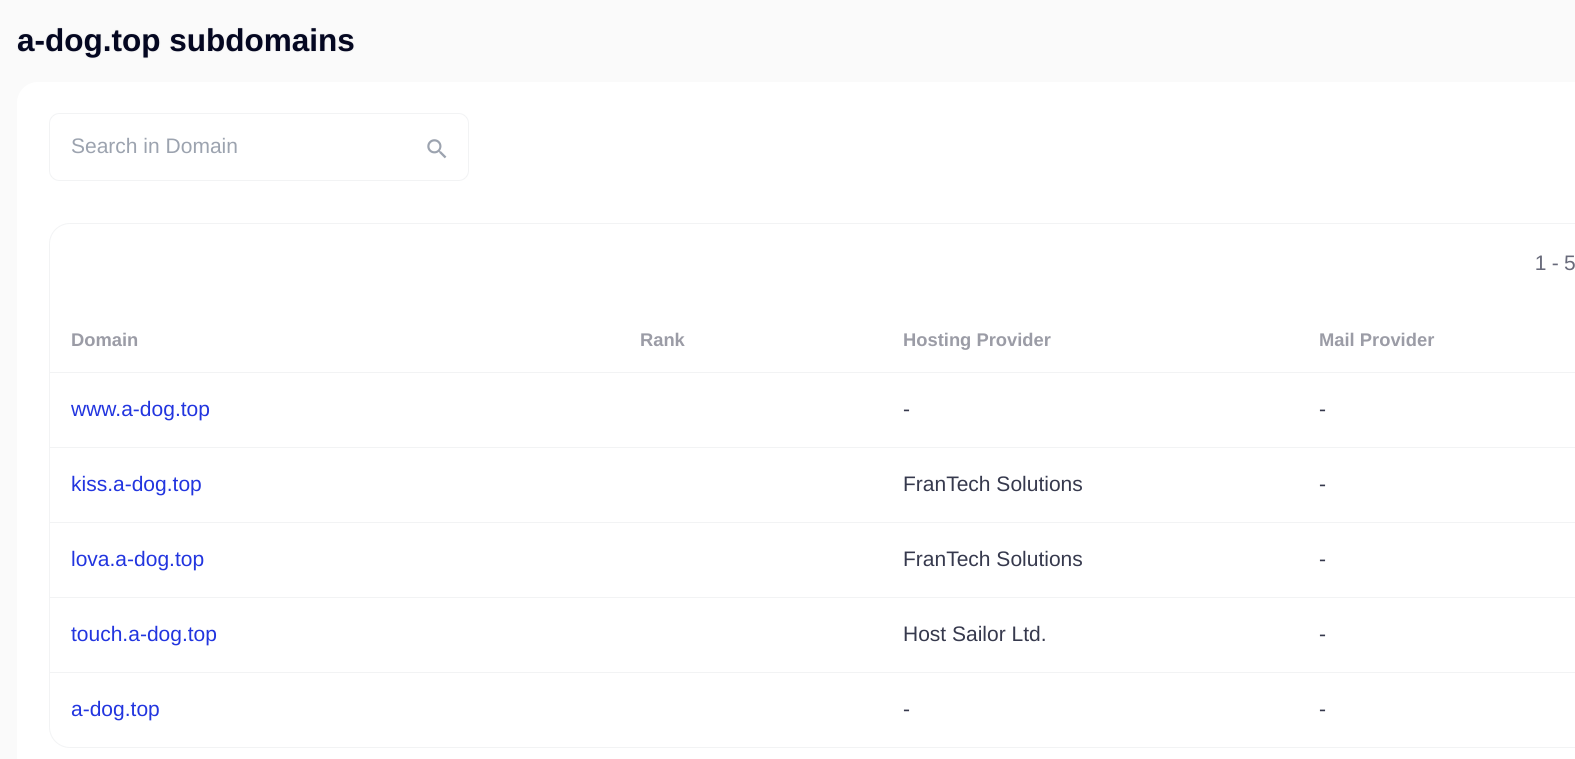Viewport: 1575px width, 759px height.
Task: Click the mail provider dash for touch.a-dog.top
Action: click(1322, 635)
